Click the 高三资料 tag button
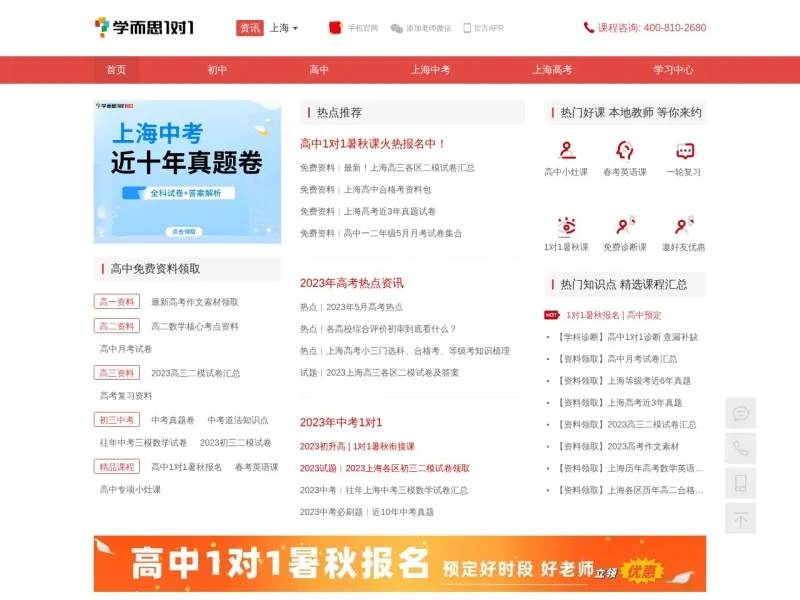The width and height of the screenshot is (800, 600). tap(117, 373)
